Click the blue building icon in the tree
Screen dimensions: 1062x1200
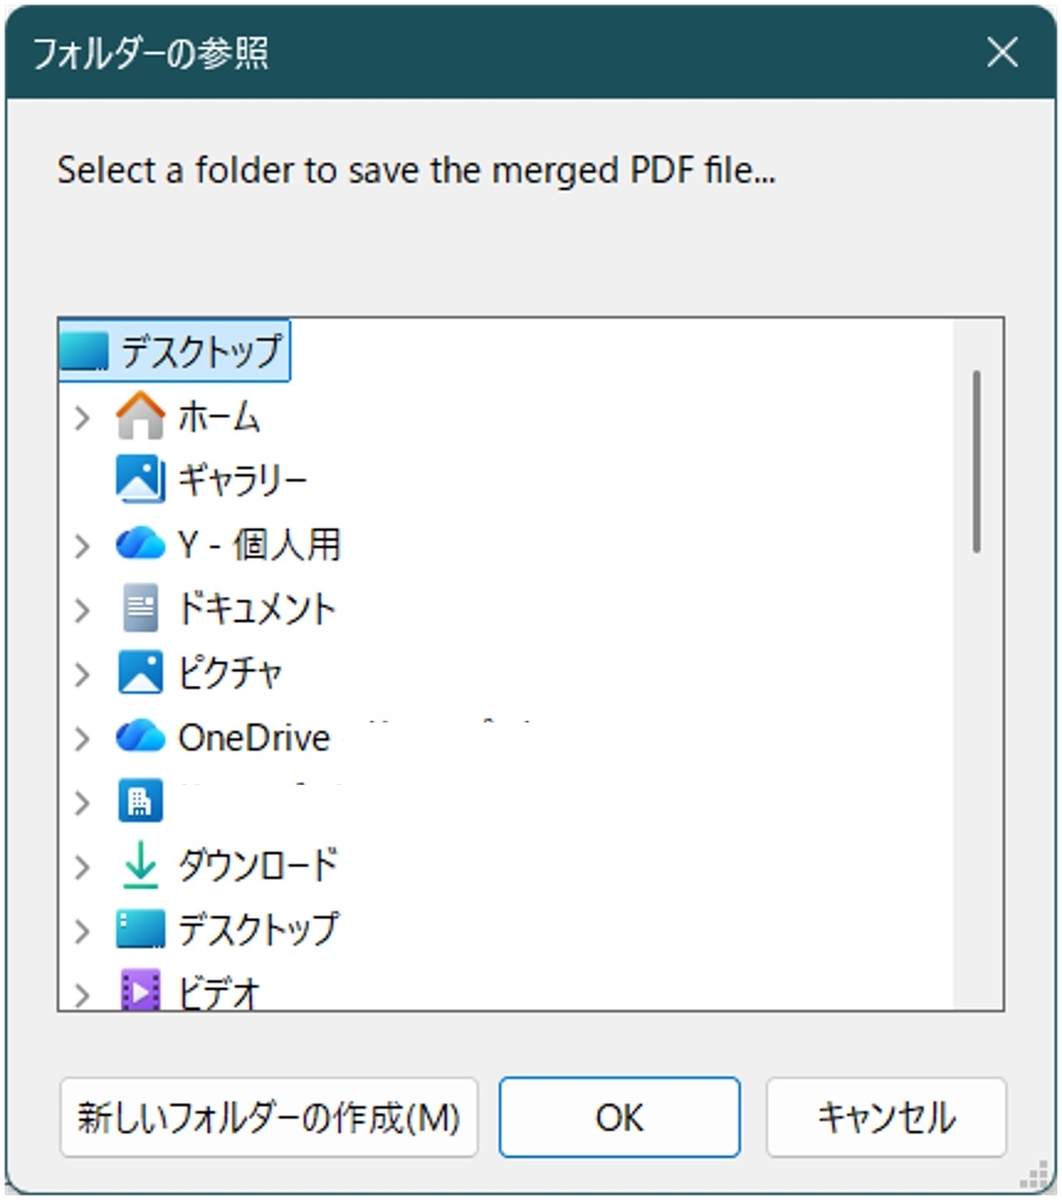click(140, 801)
